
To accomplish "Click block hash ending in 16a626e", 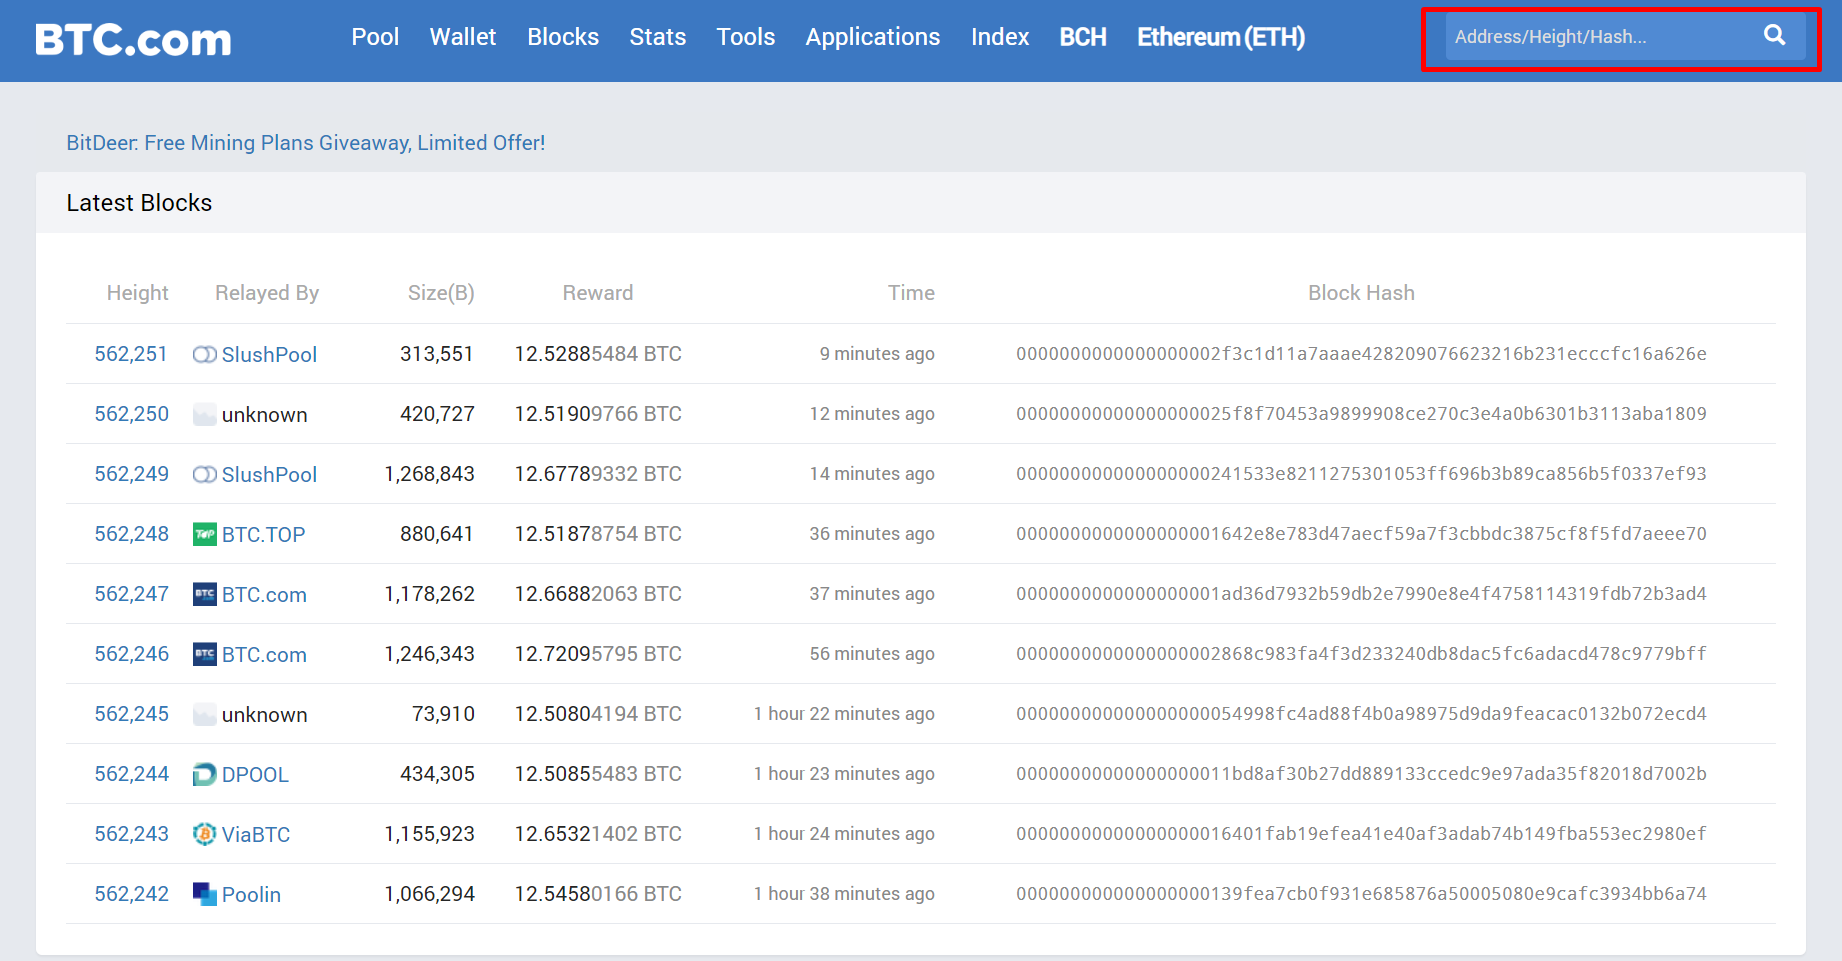I will (1361, 354).
